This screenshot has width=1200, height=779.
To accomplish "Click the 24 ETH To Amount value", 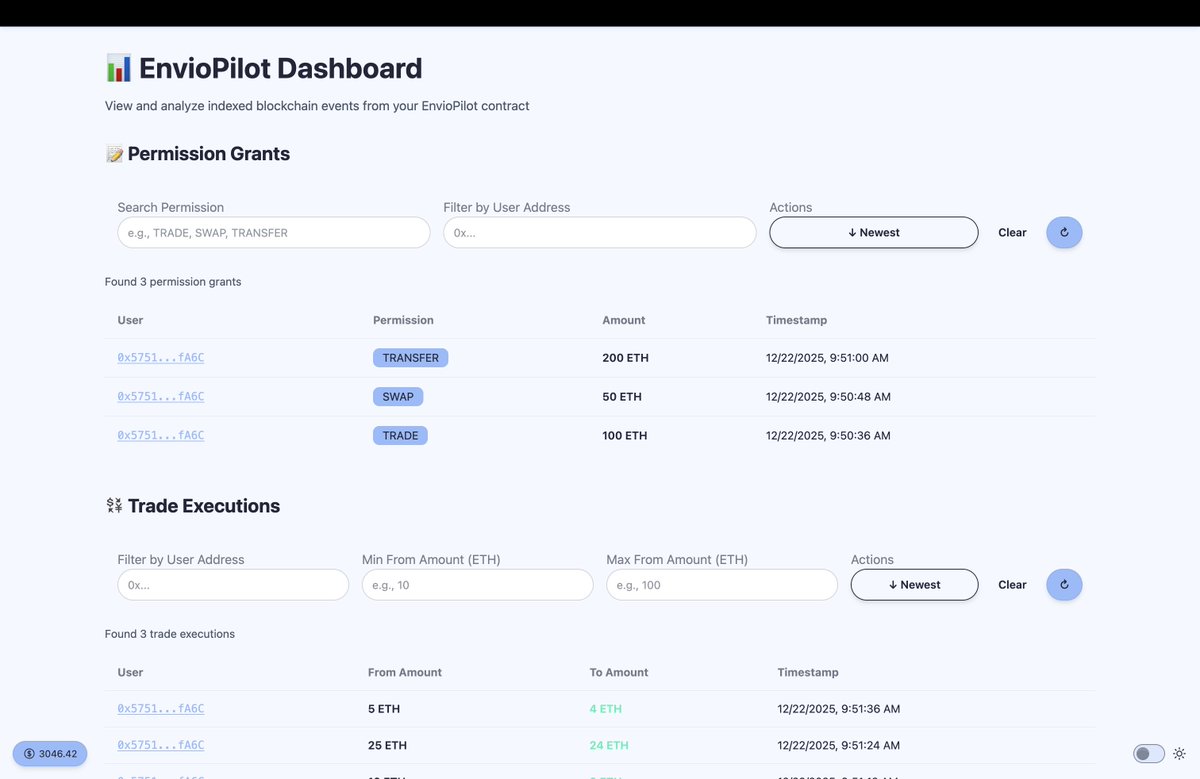I will [609, 745].
